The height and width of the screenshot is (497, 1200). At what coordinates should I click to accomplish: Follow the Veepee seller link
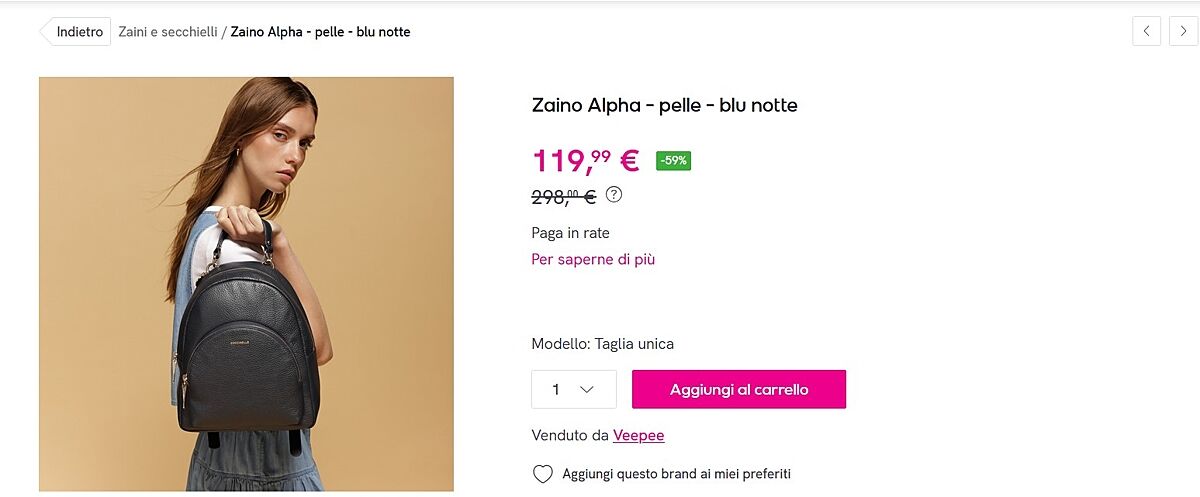coord(638,435)
